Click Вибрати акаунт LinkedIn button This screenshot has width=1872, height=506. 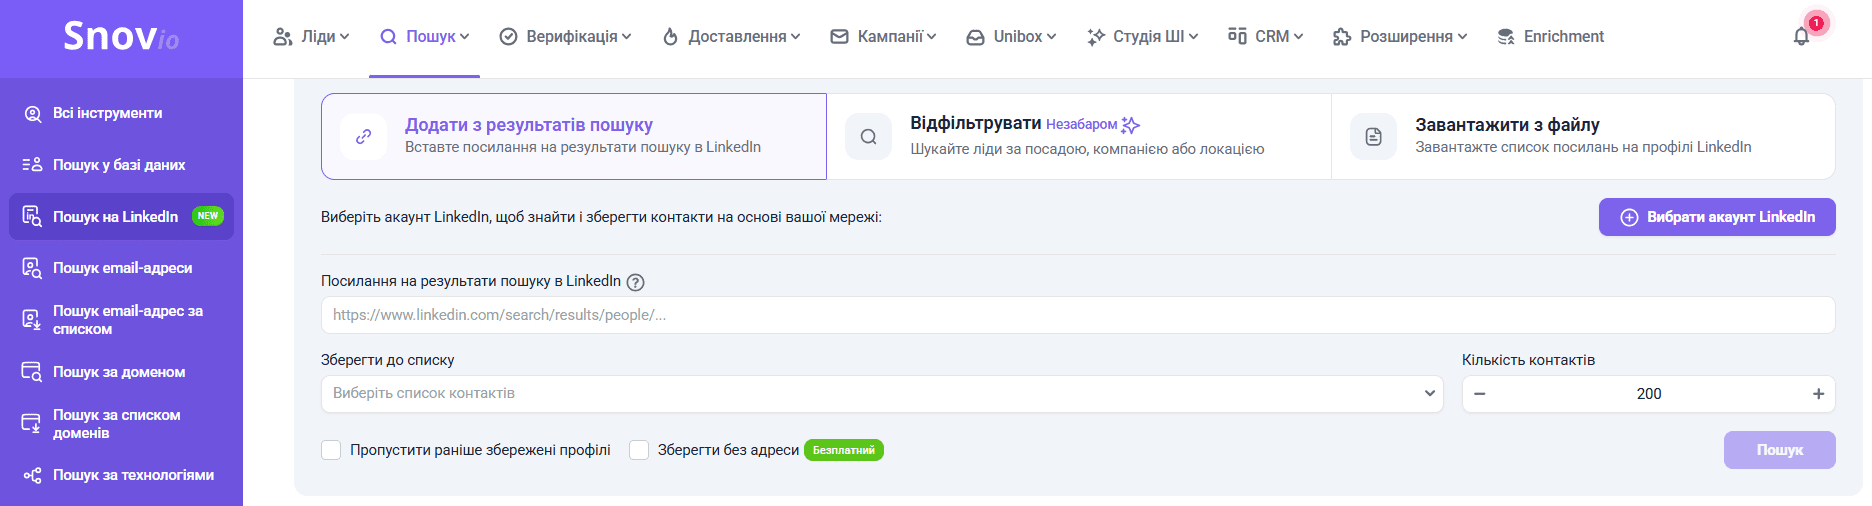point(1717,217)
